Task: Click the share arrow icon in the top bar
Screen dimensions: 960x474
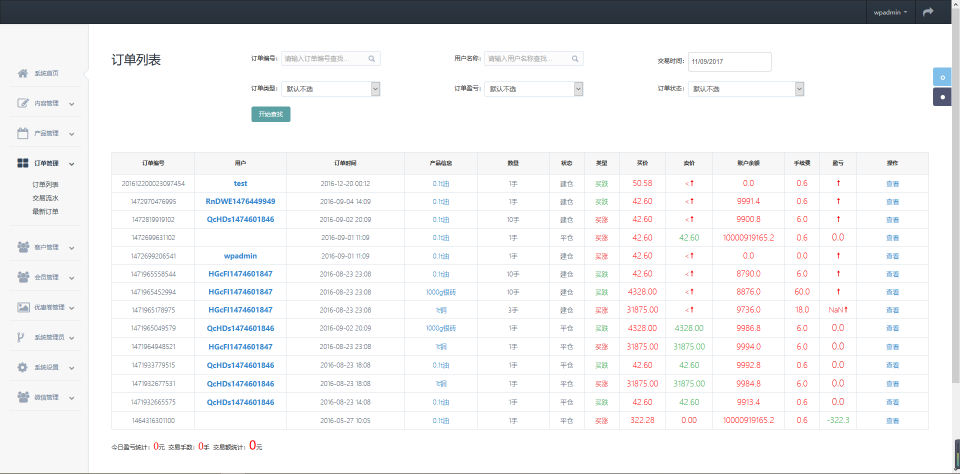Action: point(928,12)
